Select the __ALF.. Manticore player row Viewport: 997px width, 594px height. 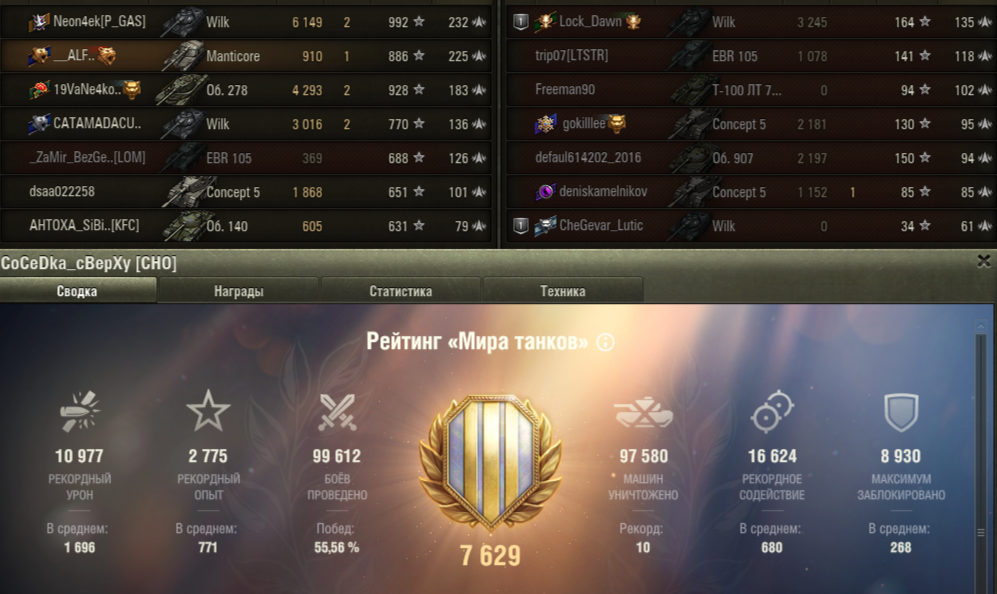pos(247,56)
